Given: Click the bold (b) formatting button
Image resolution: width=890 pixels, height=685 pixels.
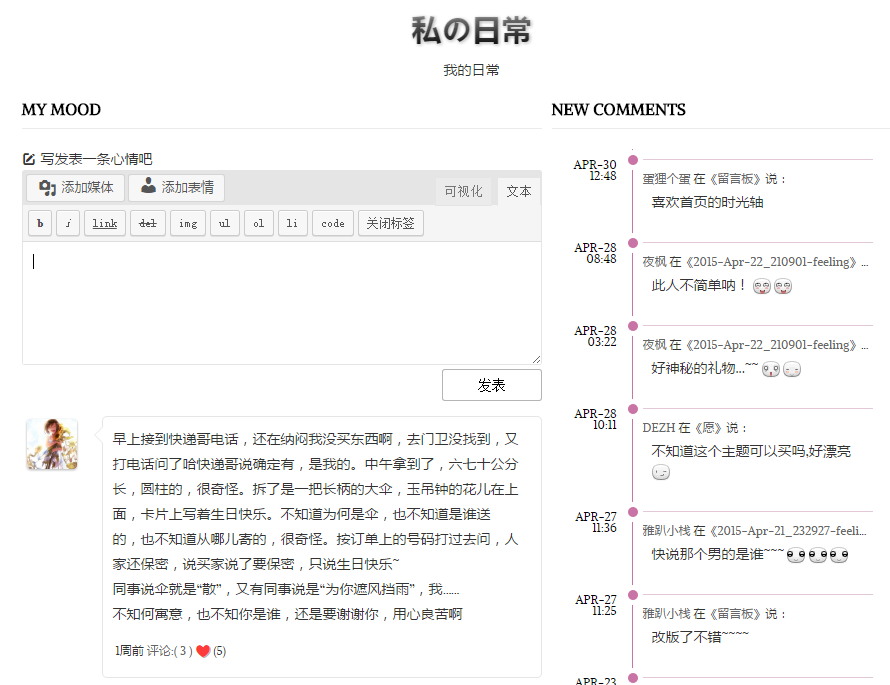Looking at the screenshot, I should pyautogui.click(x=39, y=224).
